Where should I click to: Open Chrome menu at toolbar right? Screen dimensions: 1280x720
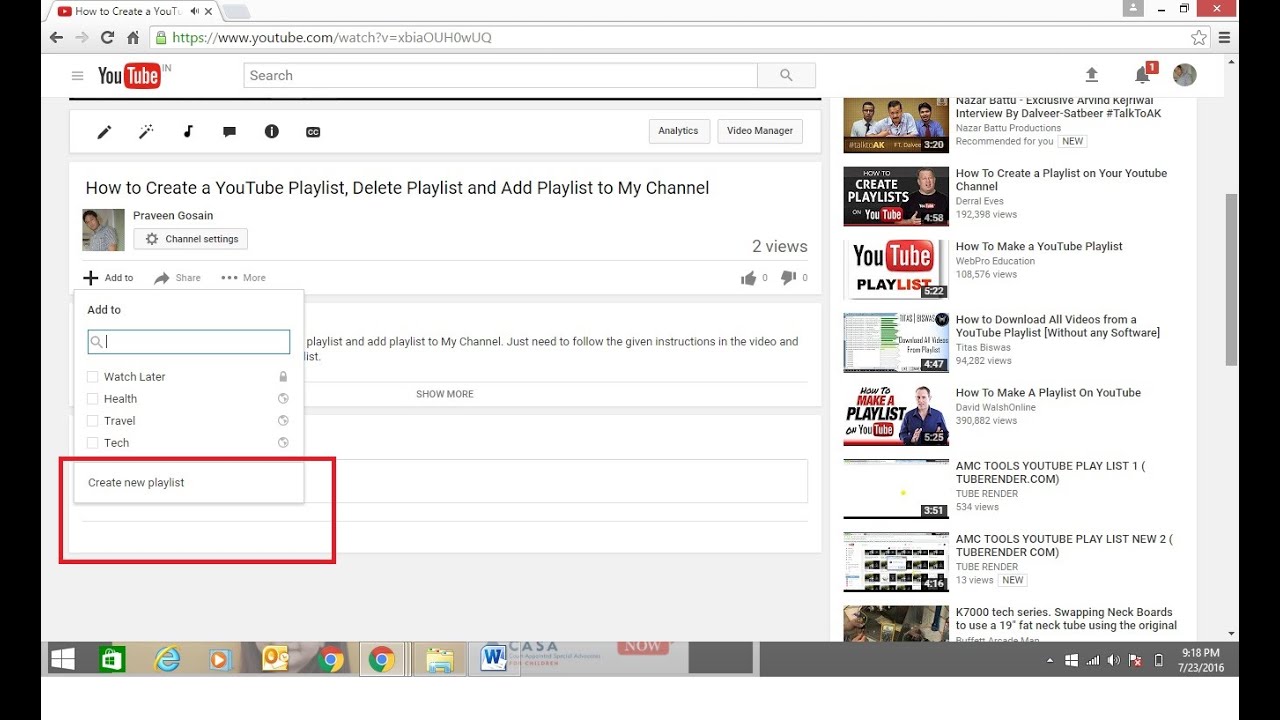tap(1224, 38)
